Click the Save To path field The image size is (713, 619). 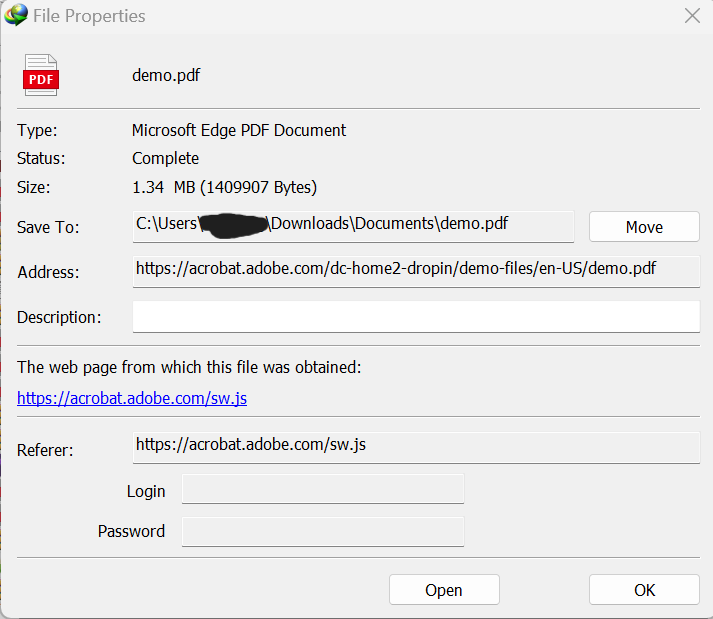pos(354,226)
